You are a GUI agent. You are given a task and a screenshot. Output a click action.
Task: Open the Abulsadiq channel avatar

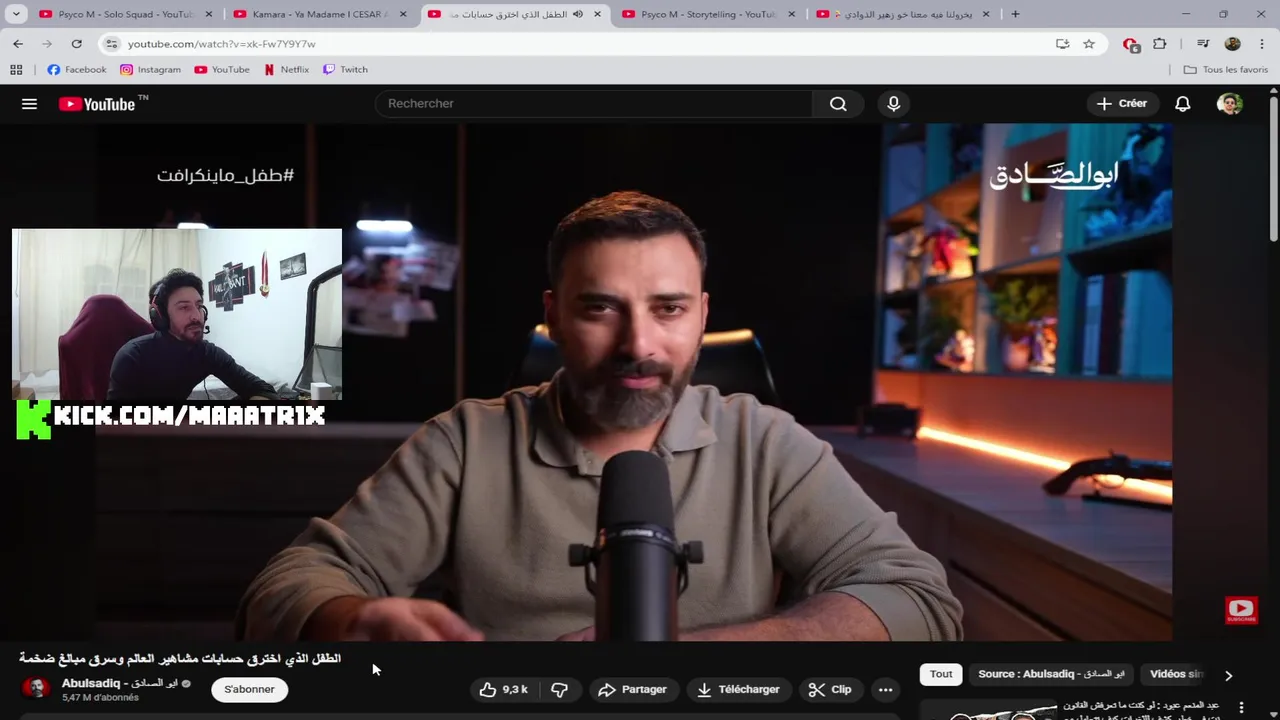click(36, 689)
